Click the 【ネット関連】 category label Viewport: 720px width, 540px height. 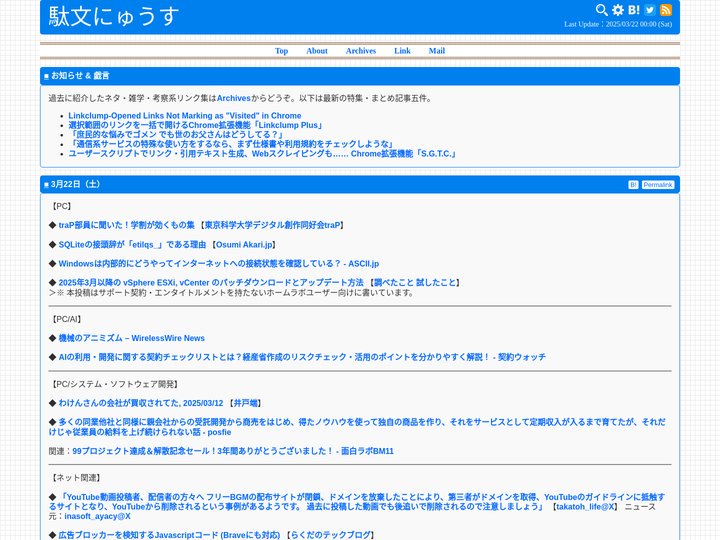click(75, 478)
